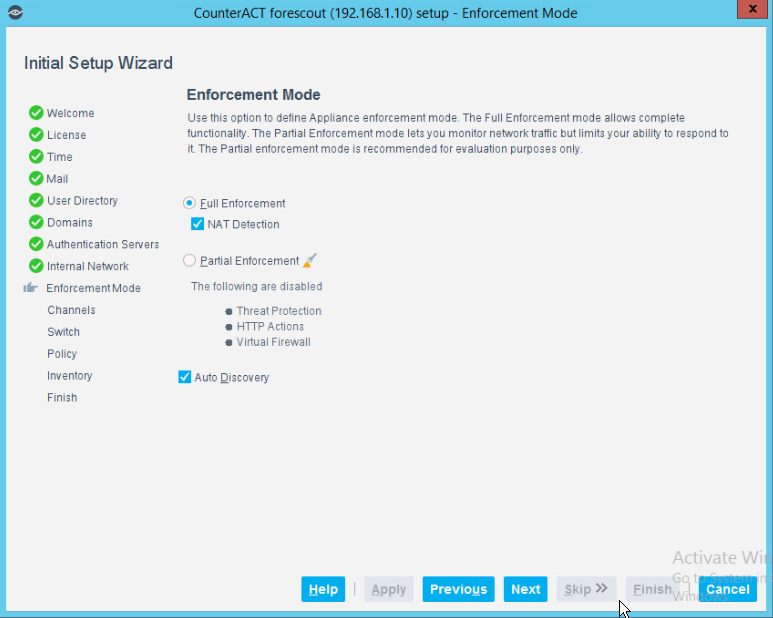
Task: Click the warning brush icon next to Partial Enforcement
Action: (310, 260)
